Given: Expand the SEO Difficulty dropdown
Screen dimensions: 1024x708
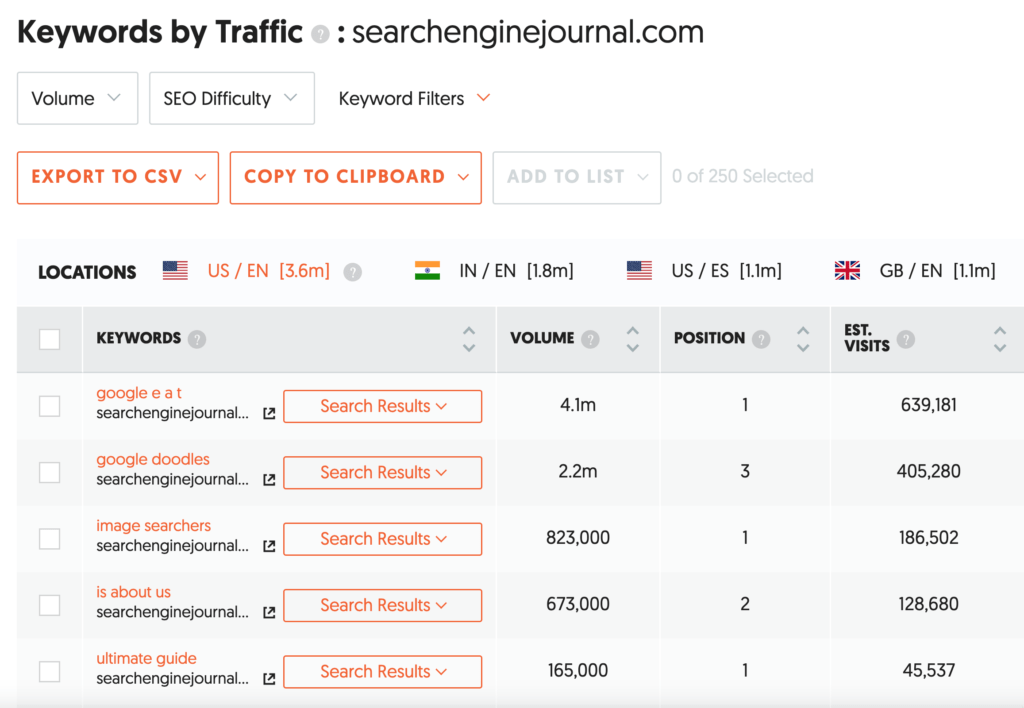Looking at the screenshot, I should 231,98.
